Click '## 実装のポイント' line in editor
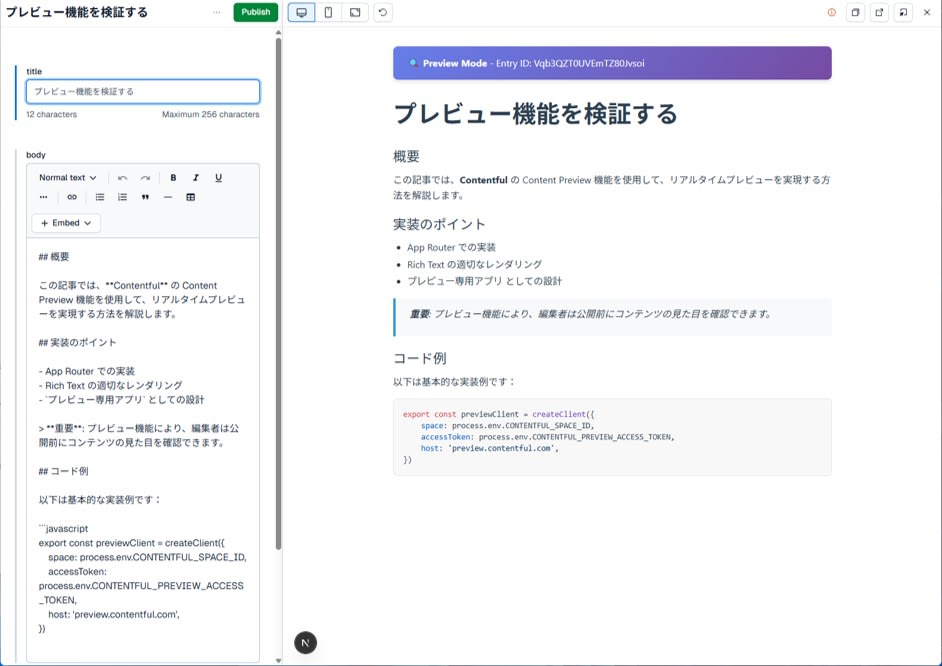Screen dimensions: 942x666 click(77, 342)
